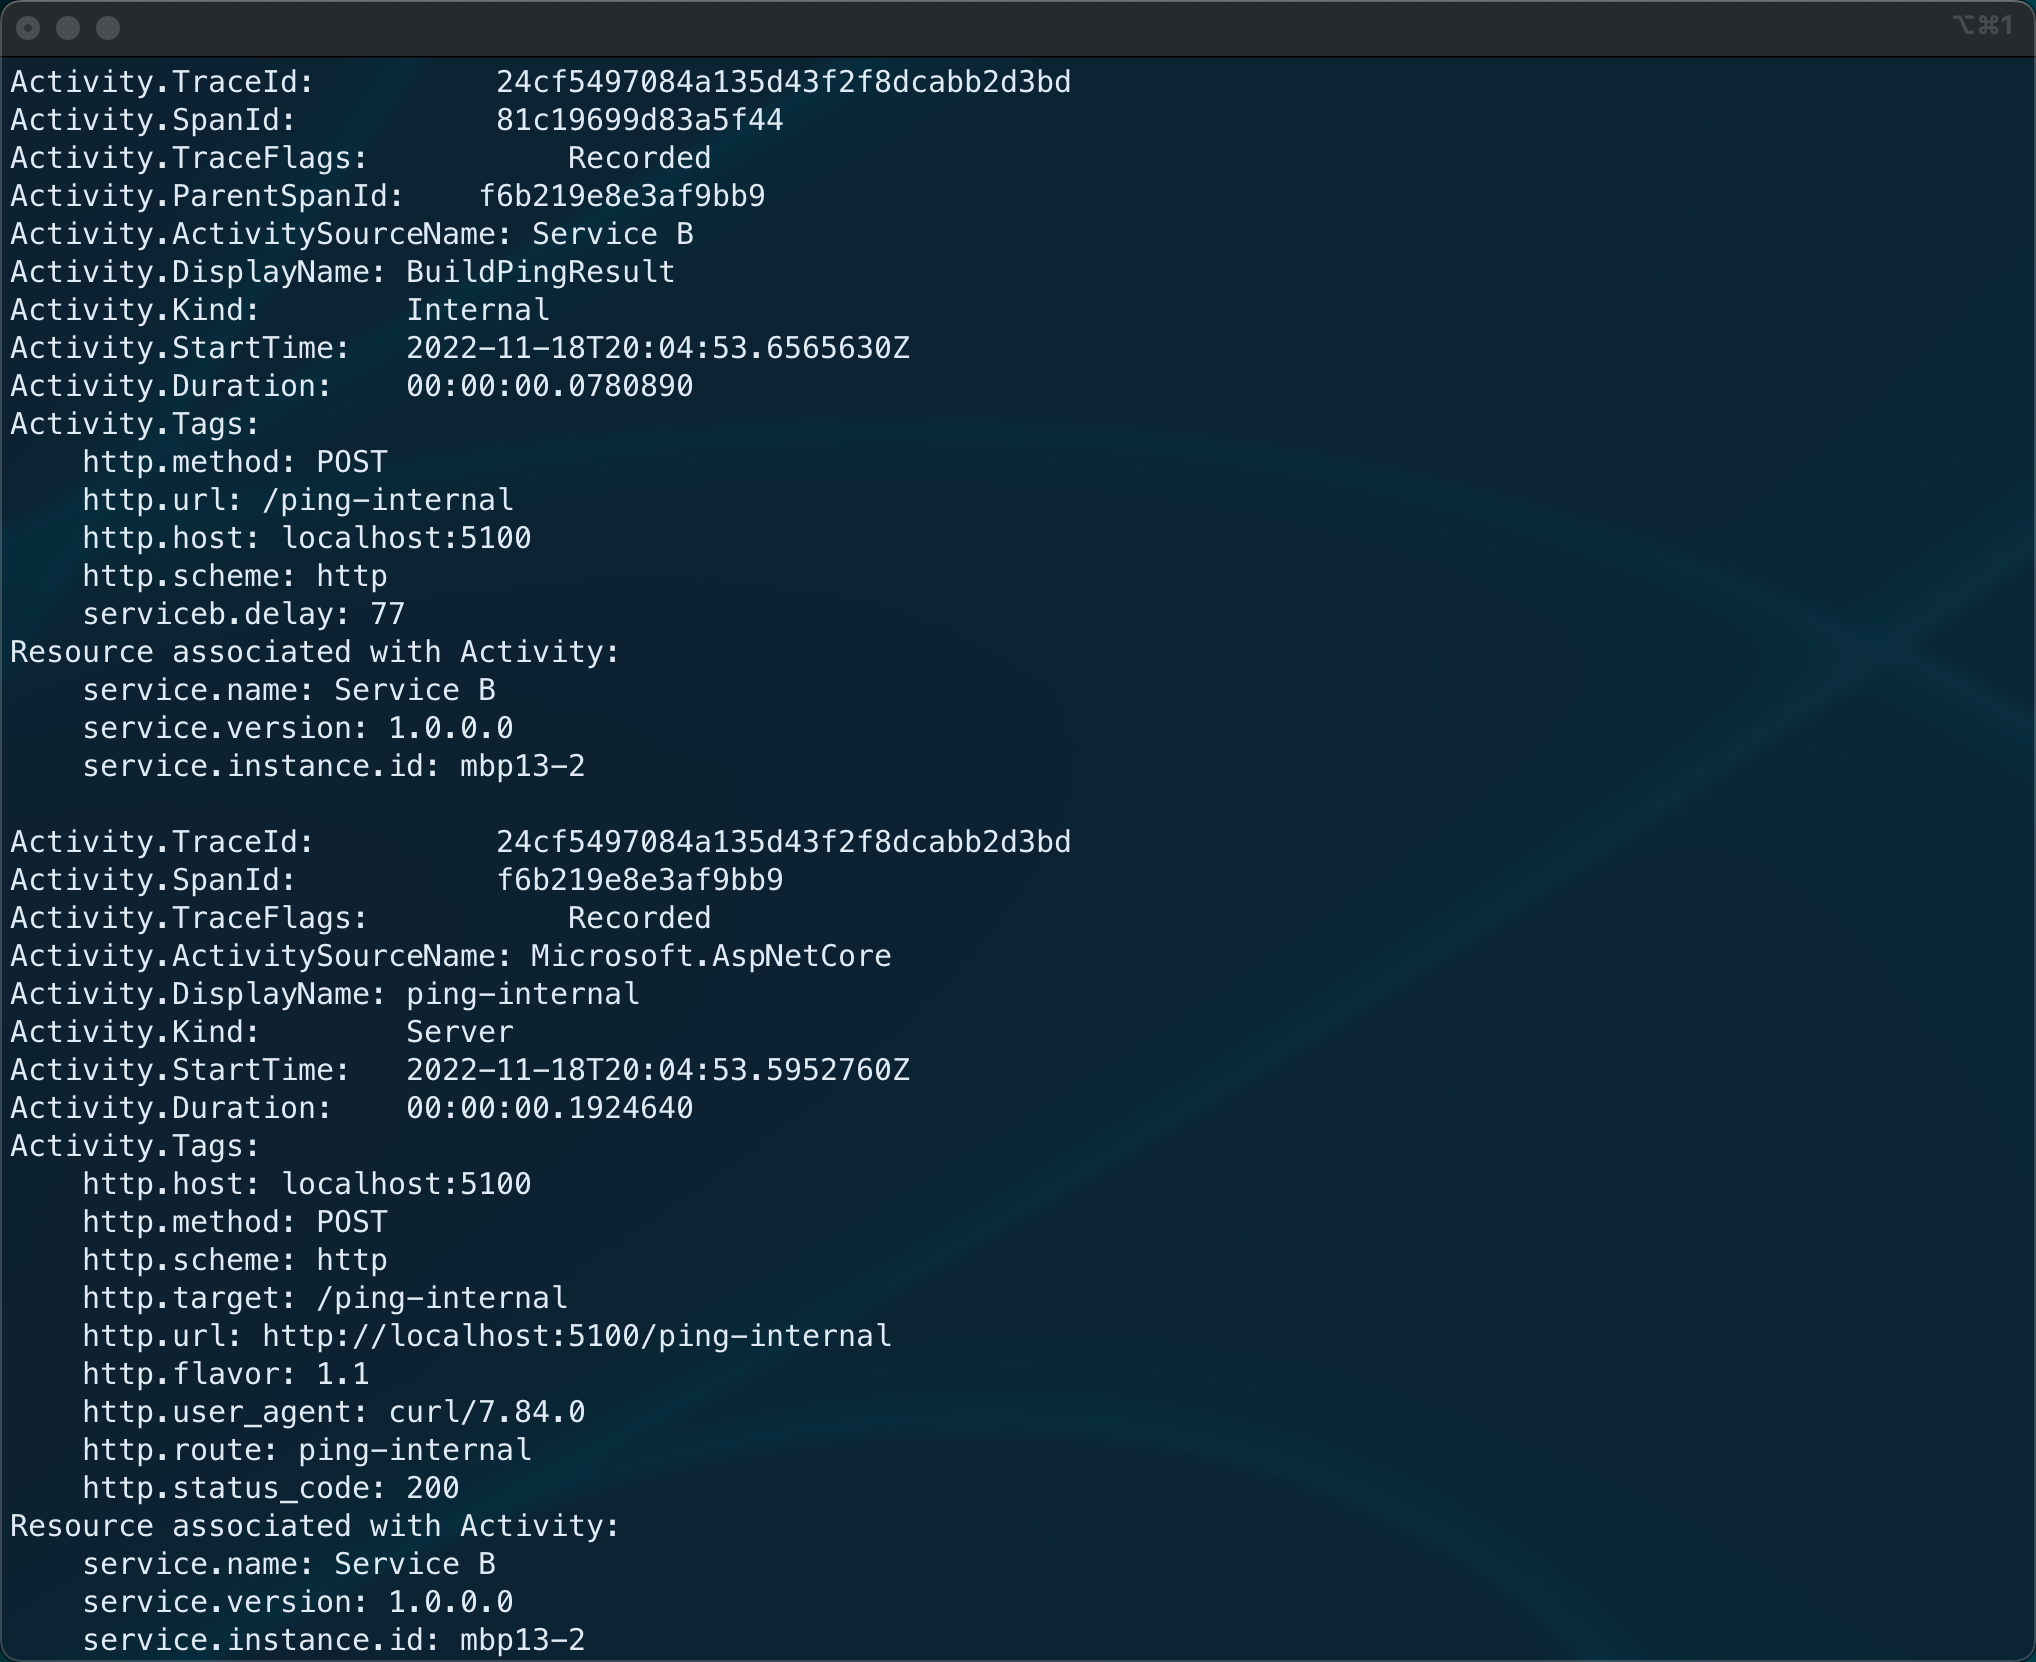Click the http.route: ping-internal line
The image size is (2036, 1662).
[x=306, y=1450]
